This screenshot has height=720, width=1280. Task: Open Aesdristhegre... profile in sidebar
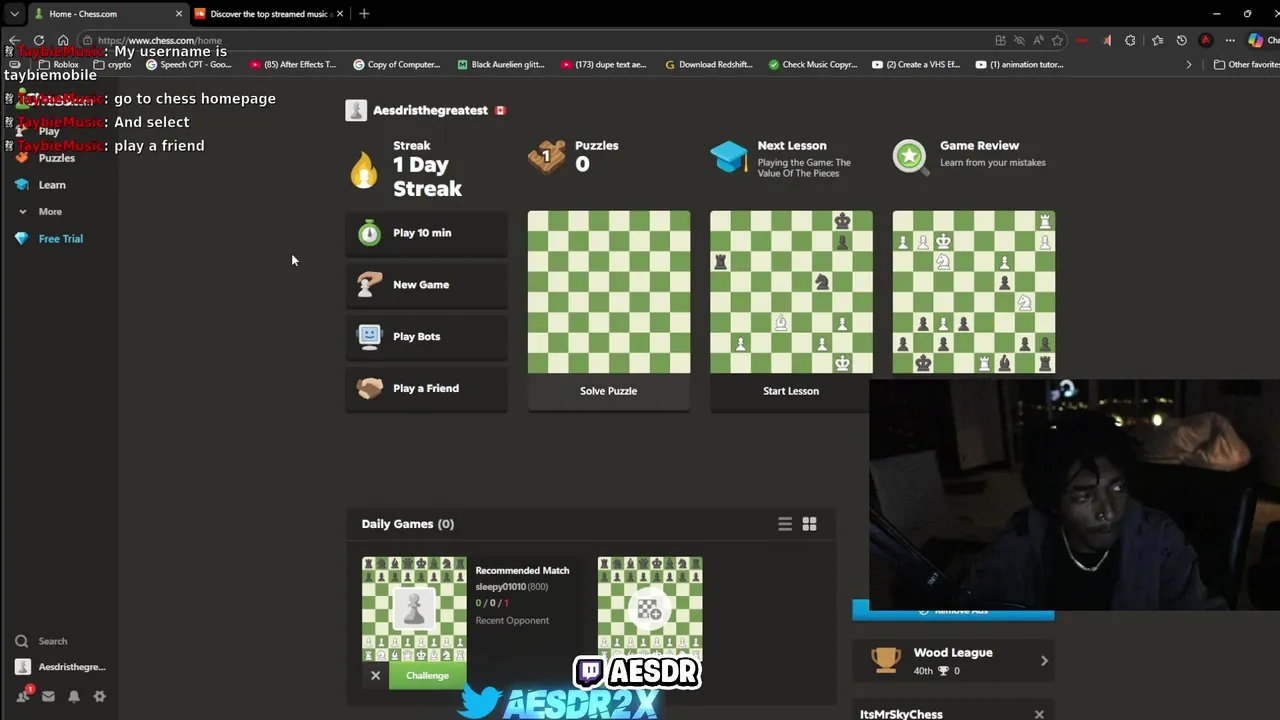pos(61,667)
